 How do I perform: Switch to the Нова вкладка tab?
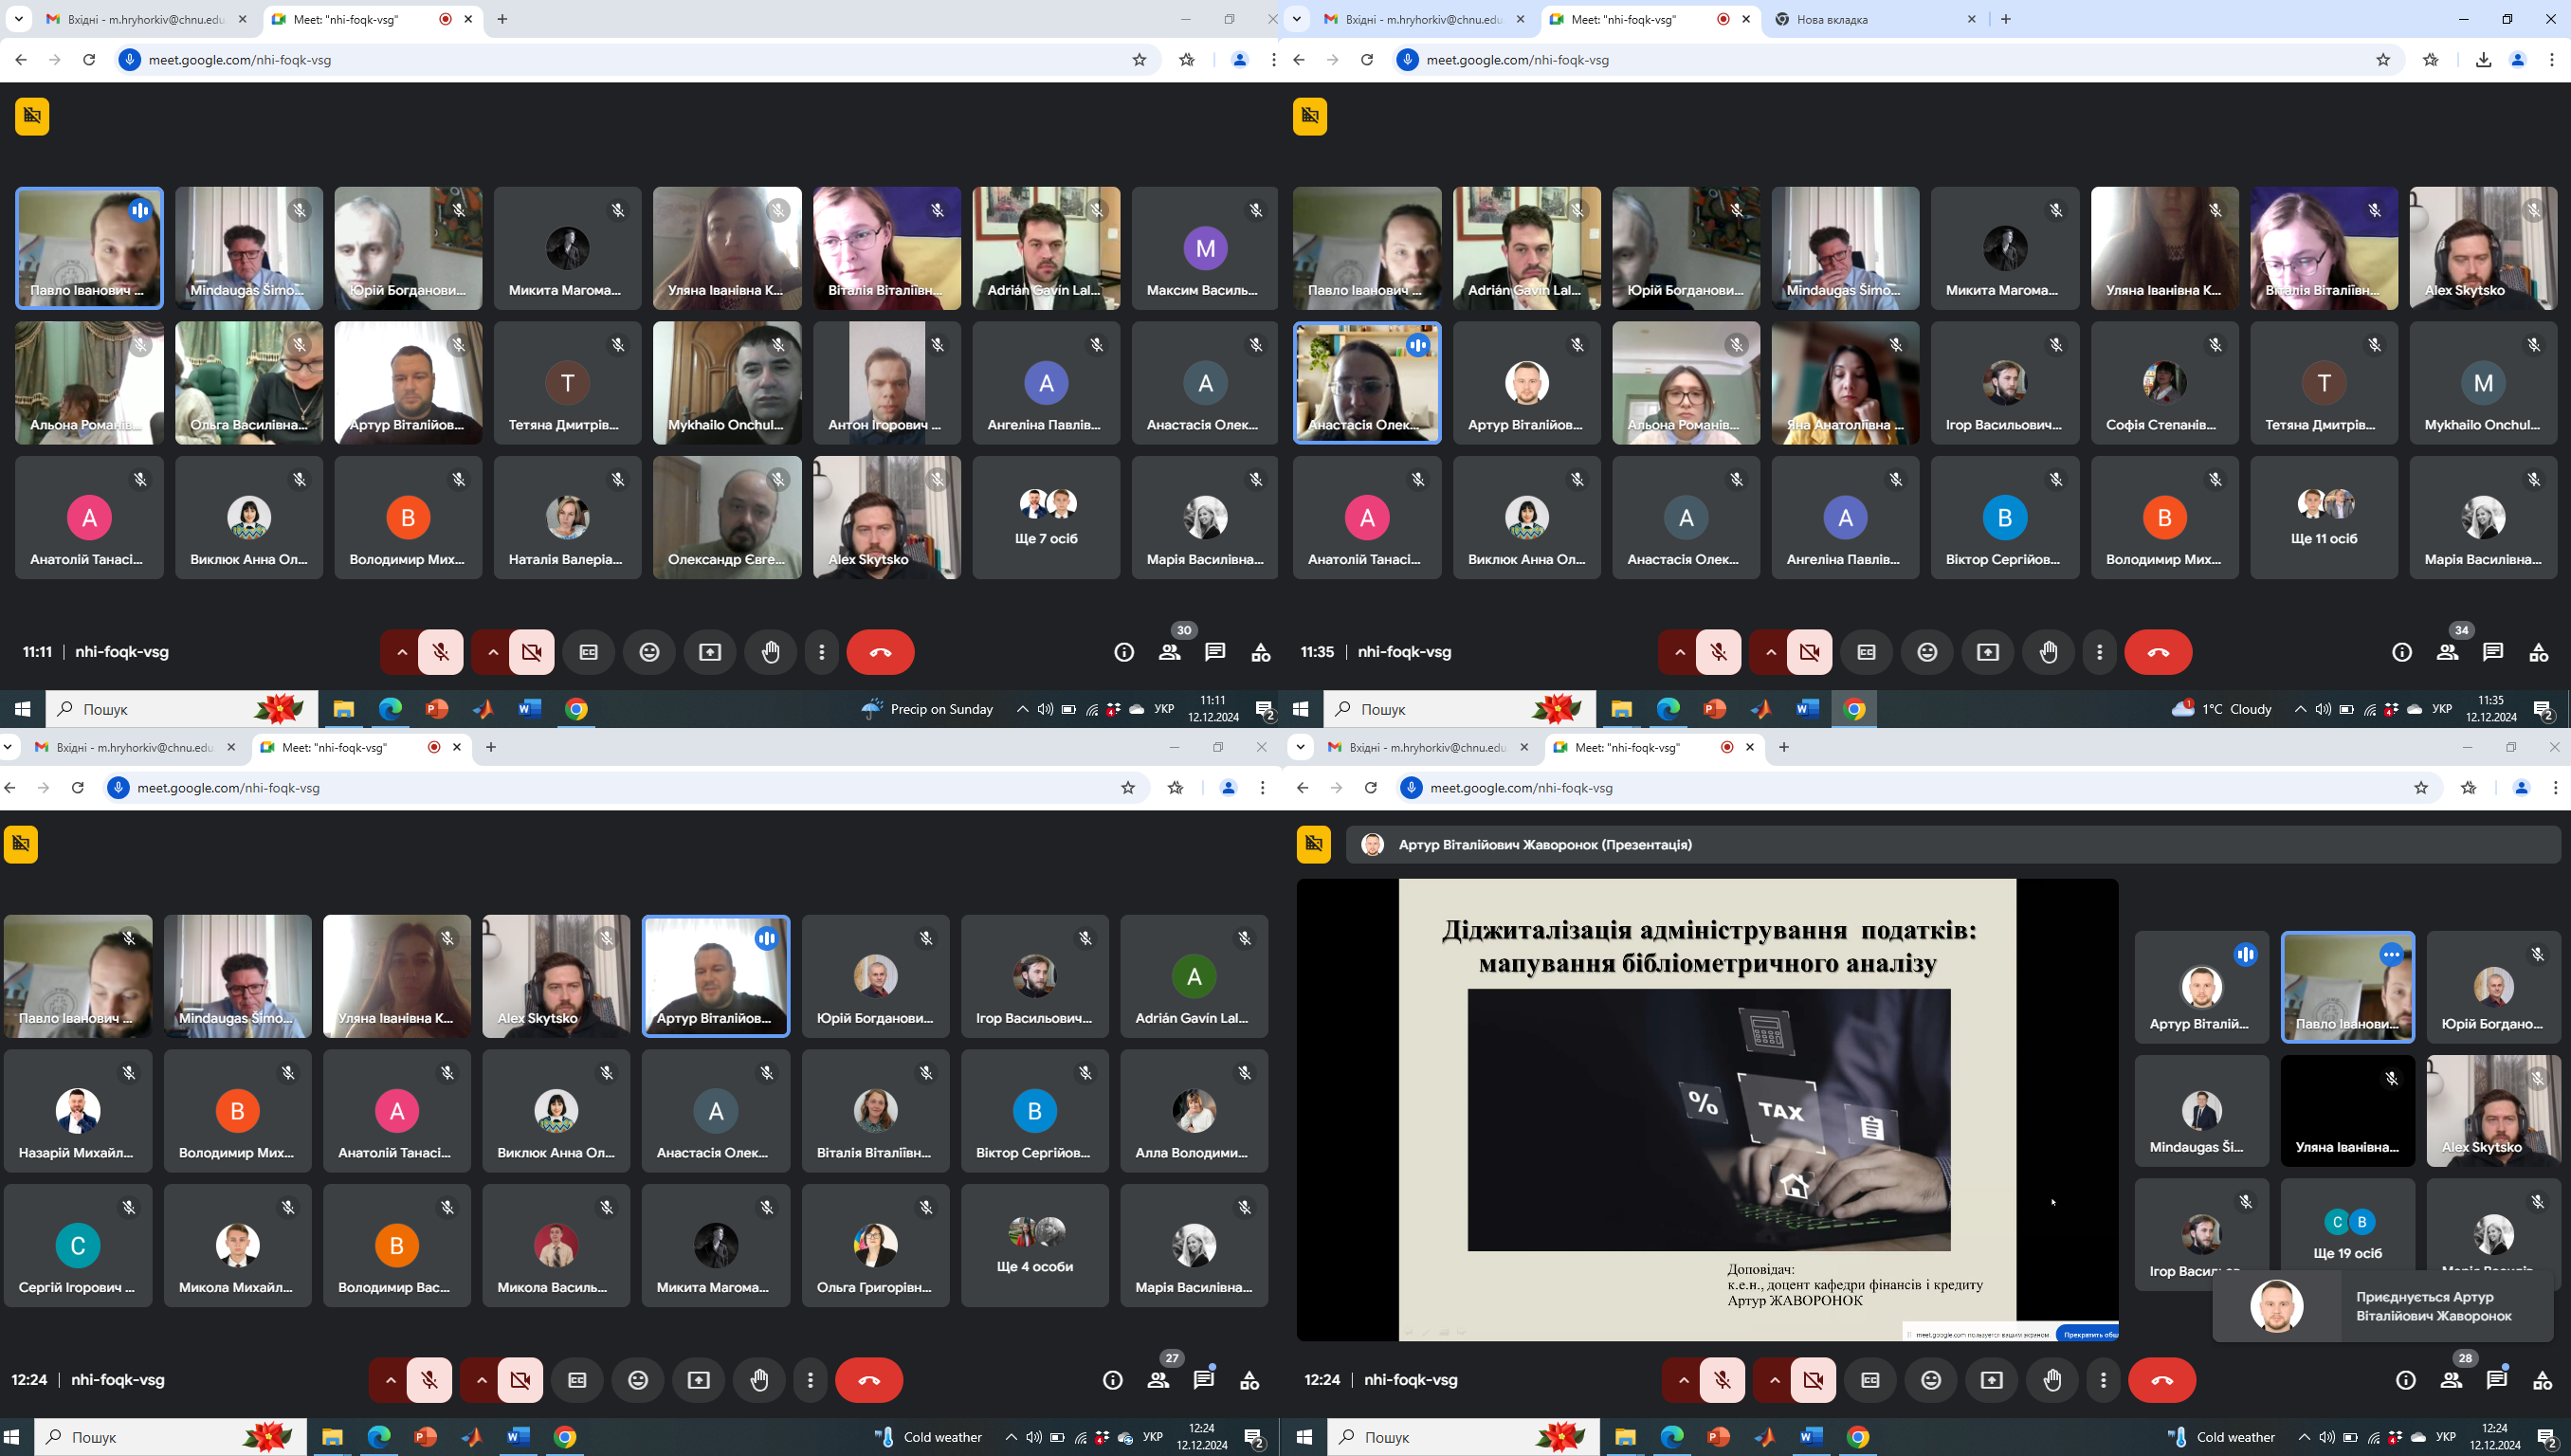[x=1877, y=19]
